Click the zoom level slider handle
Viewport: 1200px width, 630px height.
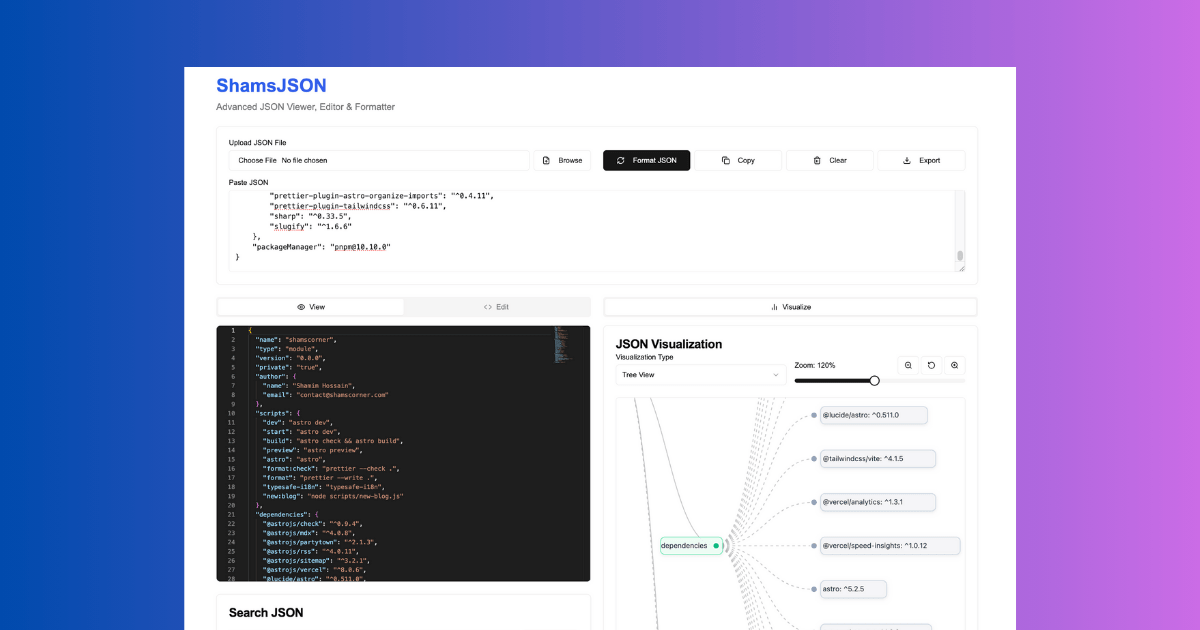pos(875,380)
